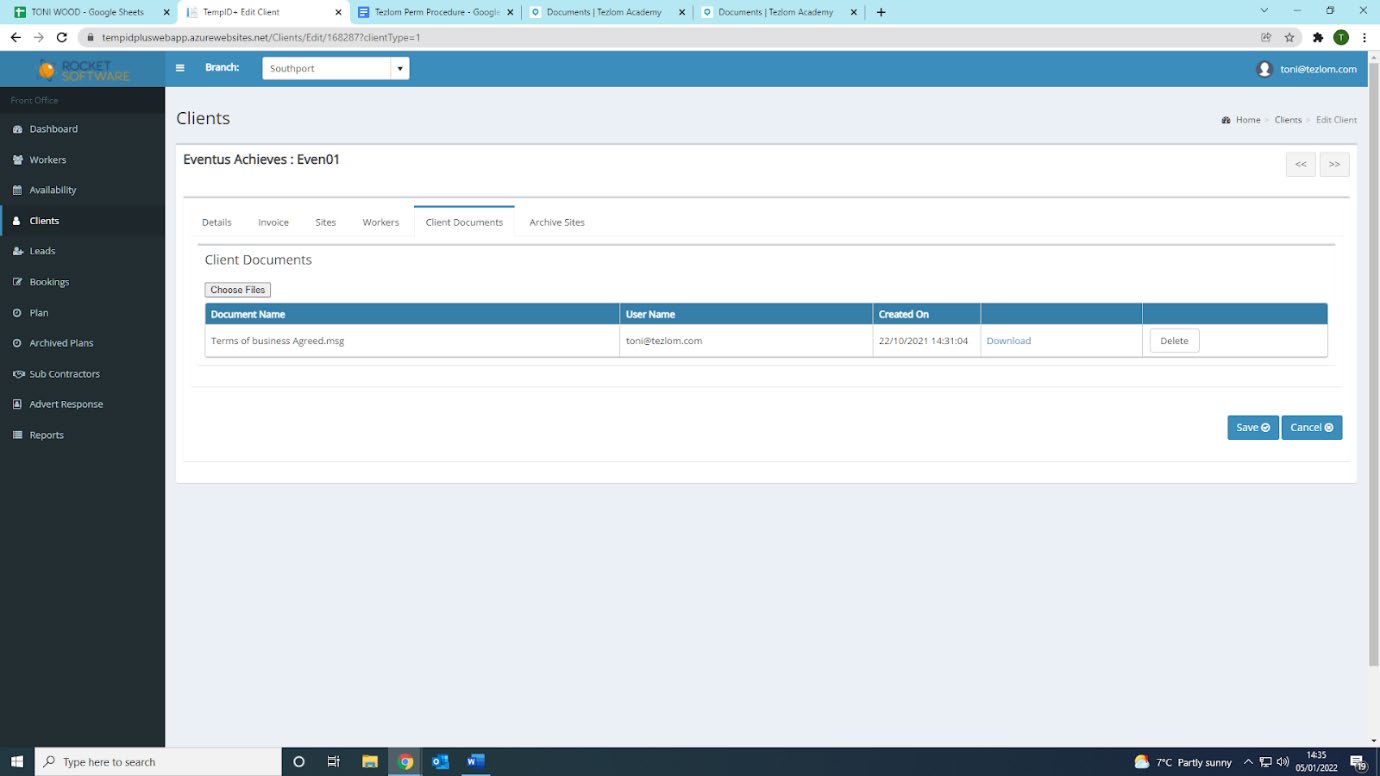
Task: Open Sub Contractors in the sidebar
Action: (x=64, y=374)
